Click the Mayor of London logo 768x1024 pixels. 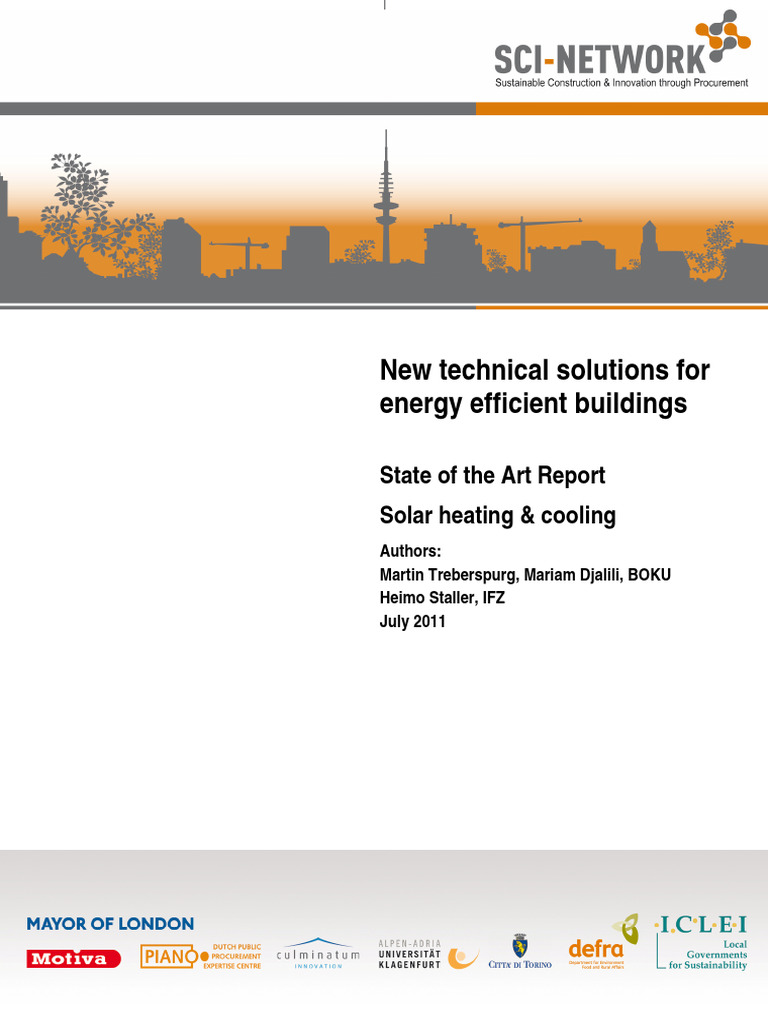[x=110, y=923]
